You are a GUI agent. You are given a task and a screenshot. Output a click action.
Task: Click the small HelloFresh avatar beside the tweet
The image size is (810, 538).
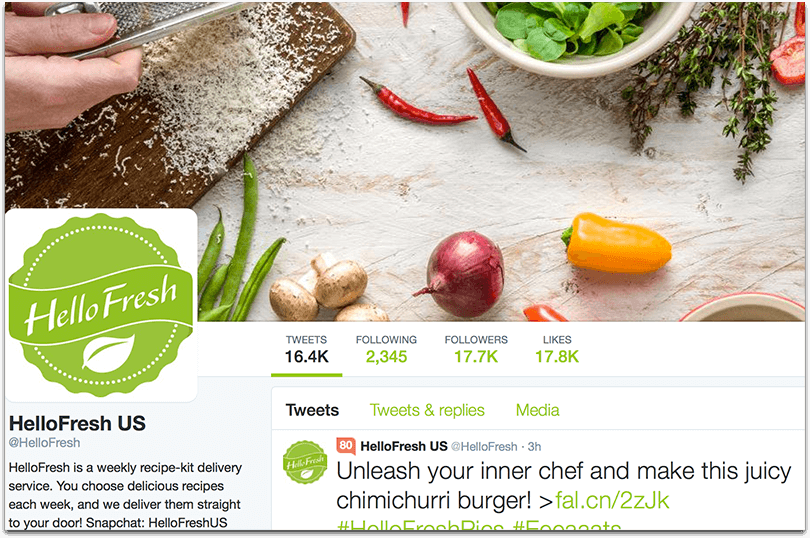point(305,462)
